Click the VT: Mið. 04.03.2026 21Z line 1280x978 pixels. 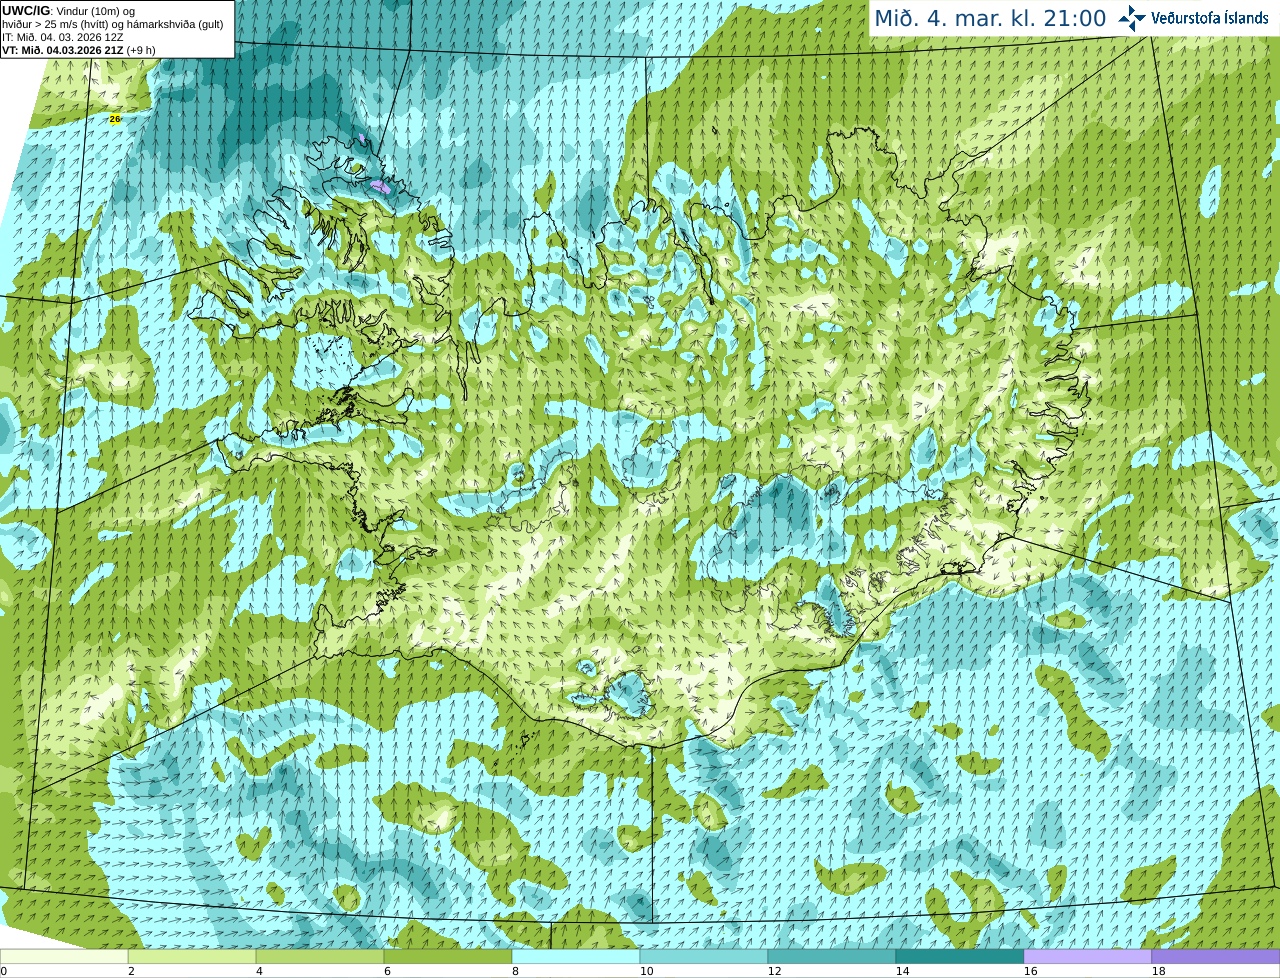(x=79, y=50)
